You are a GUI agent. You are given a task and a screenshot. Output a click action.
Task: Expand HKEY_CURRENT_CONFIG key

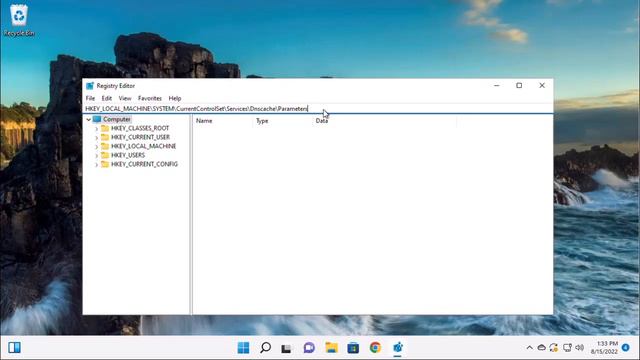point(96,164)
